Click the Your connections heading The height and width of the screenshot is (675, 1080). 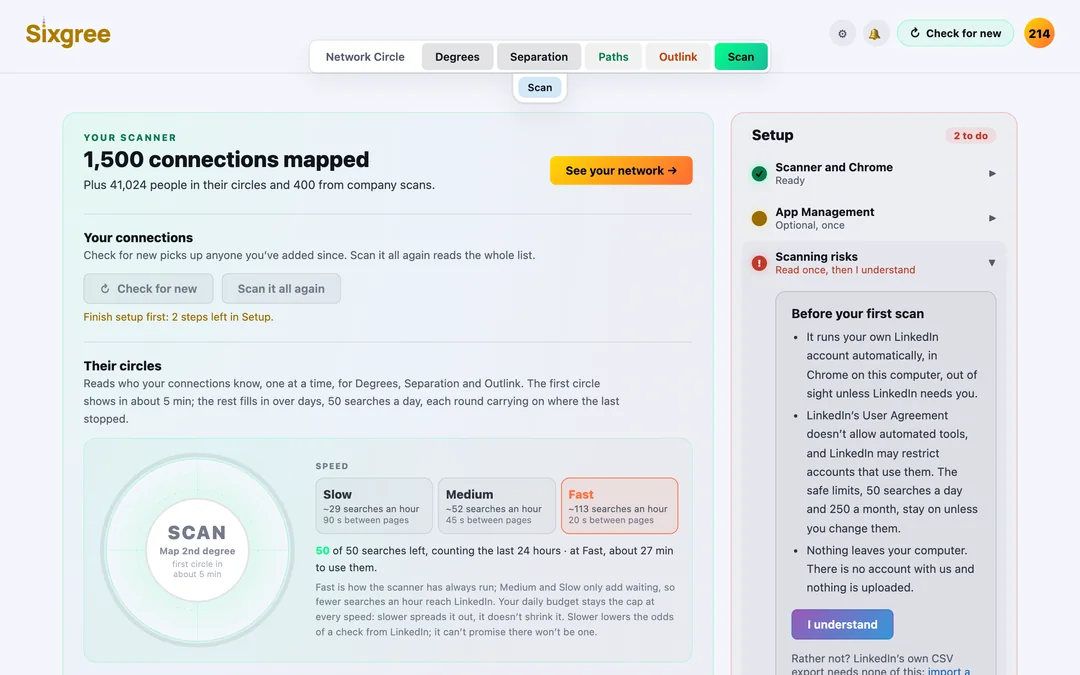point(138,238)
